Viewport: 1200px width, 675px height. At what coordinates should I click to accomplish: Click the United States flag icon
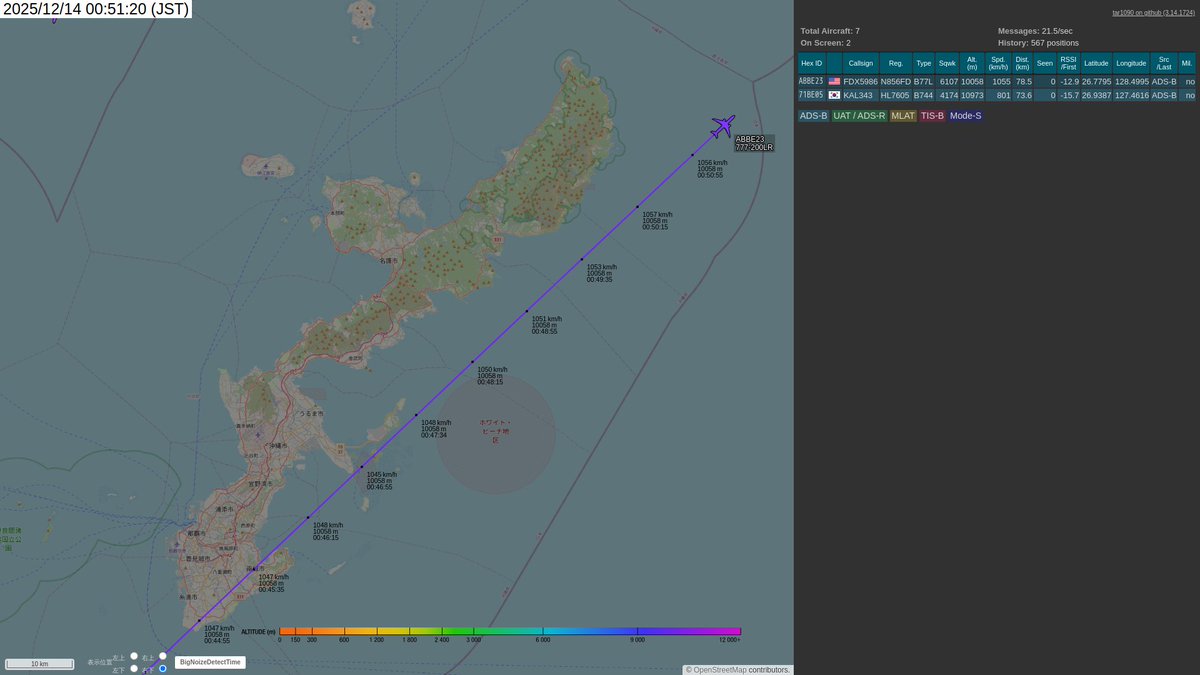tap(834, 81)
